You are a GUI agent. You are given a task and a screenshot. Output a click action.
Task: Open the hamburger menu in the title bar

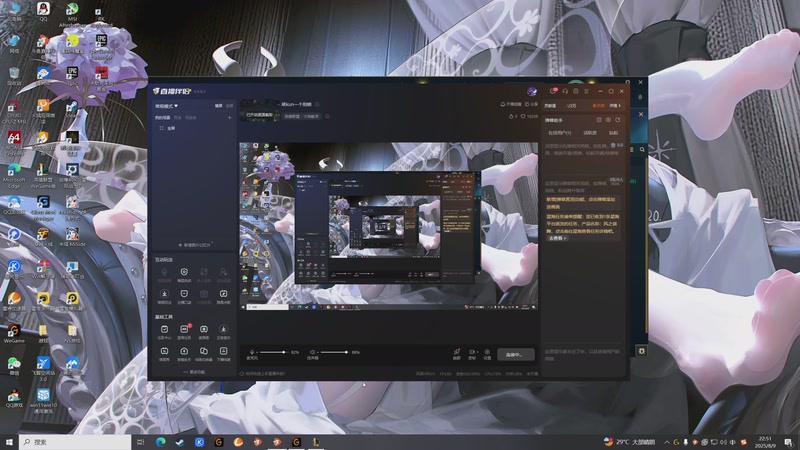click(x=586, y=91)
